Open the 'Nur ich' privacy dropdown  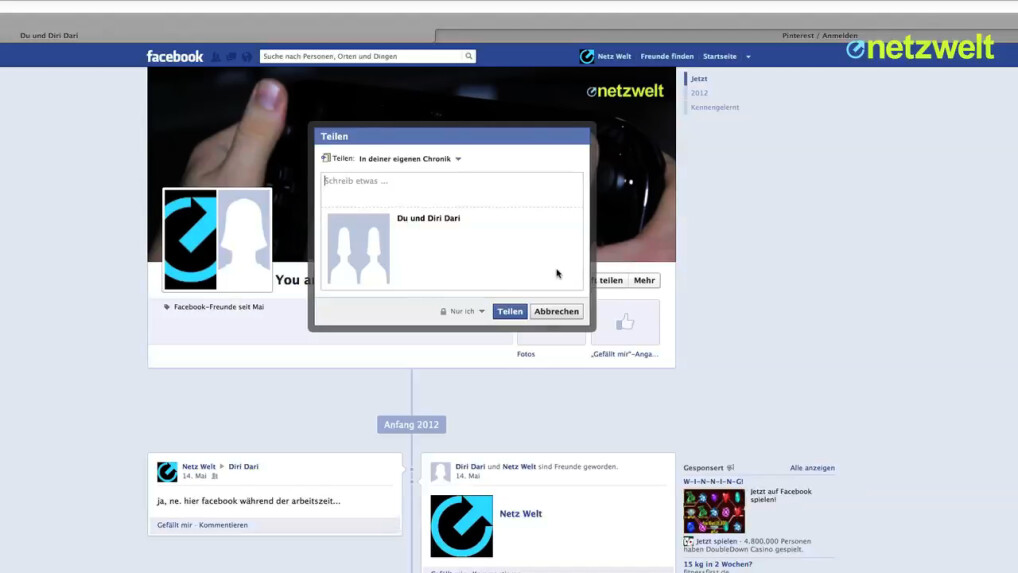click(x=463, y=312)
